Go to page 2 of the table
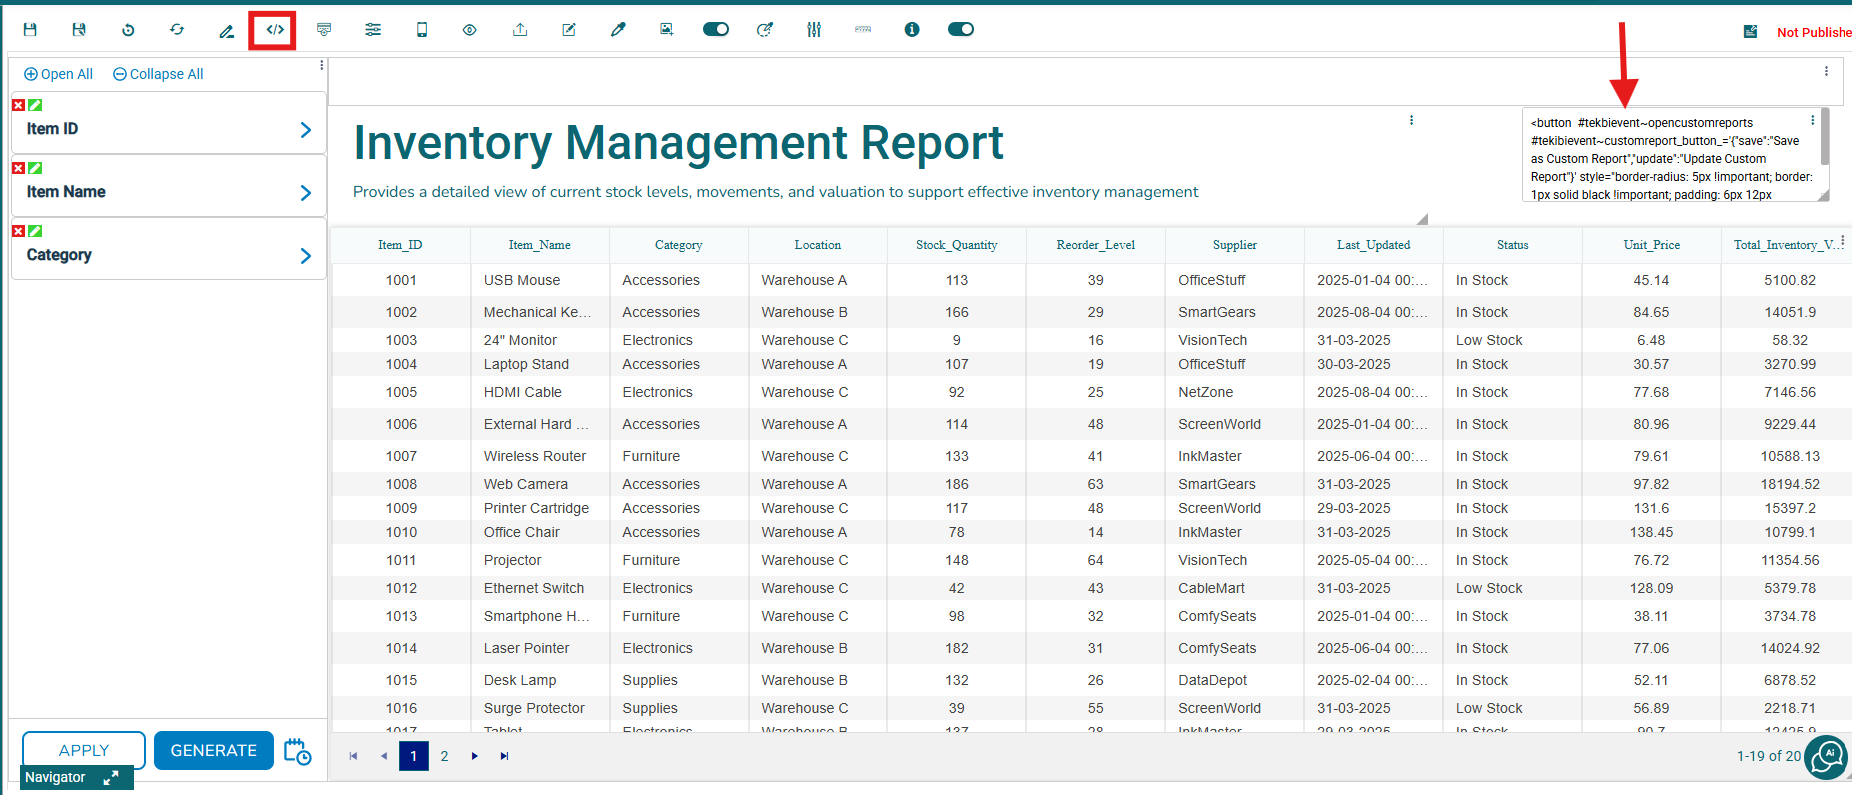This screenshot has width=1852, height=795. pyautogui.click(x=444, y=756)
